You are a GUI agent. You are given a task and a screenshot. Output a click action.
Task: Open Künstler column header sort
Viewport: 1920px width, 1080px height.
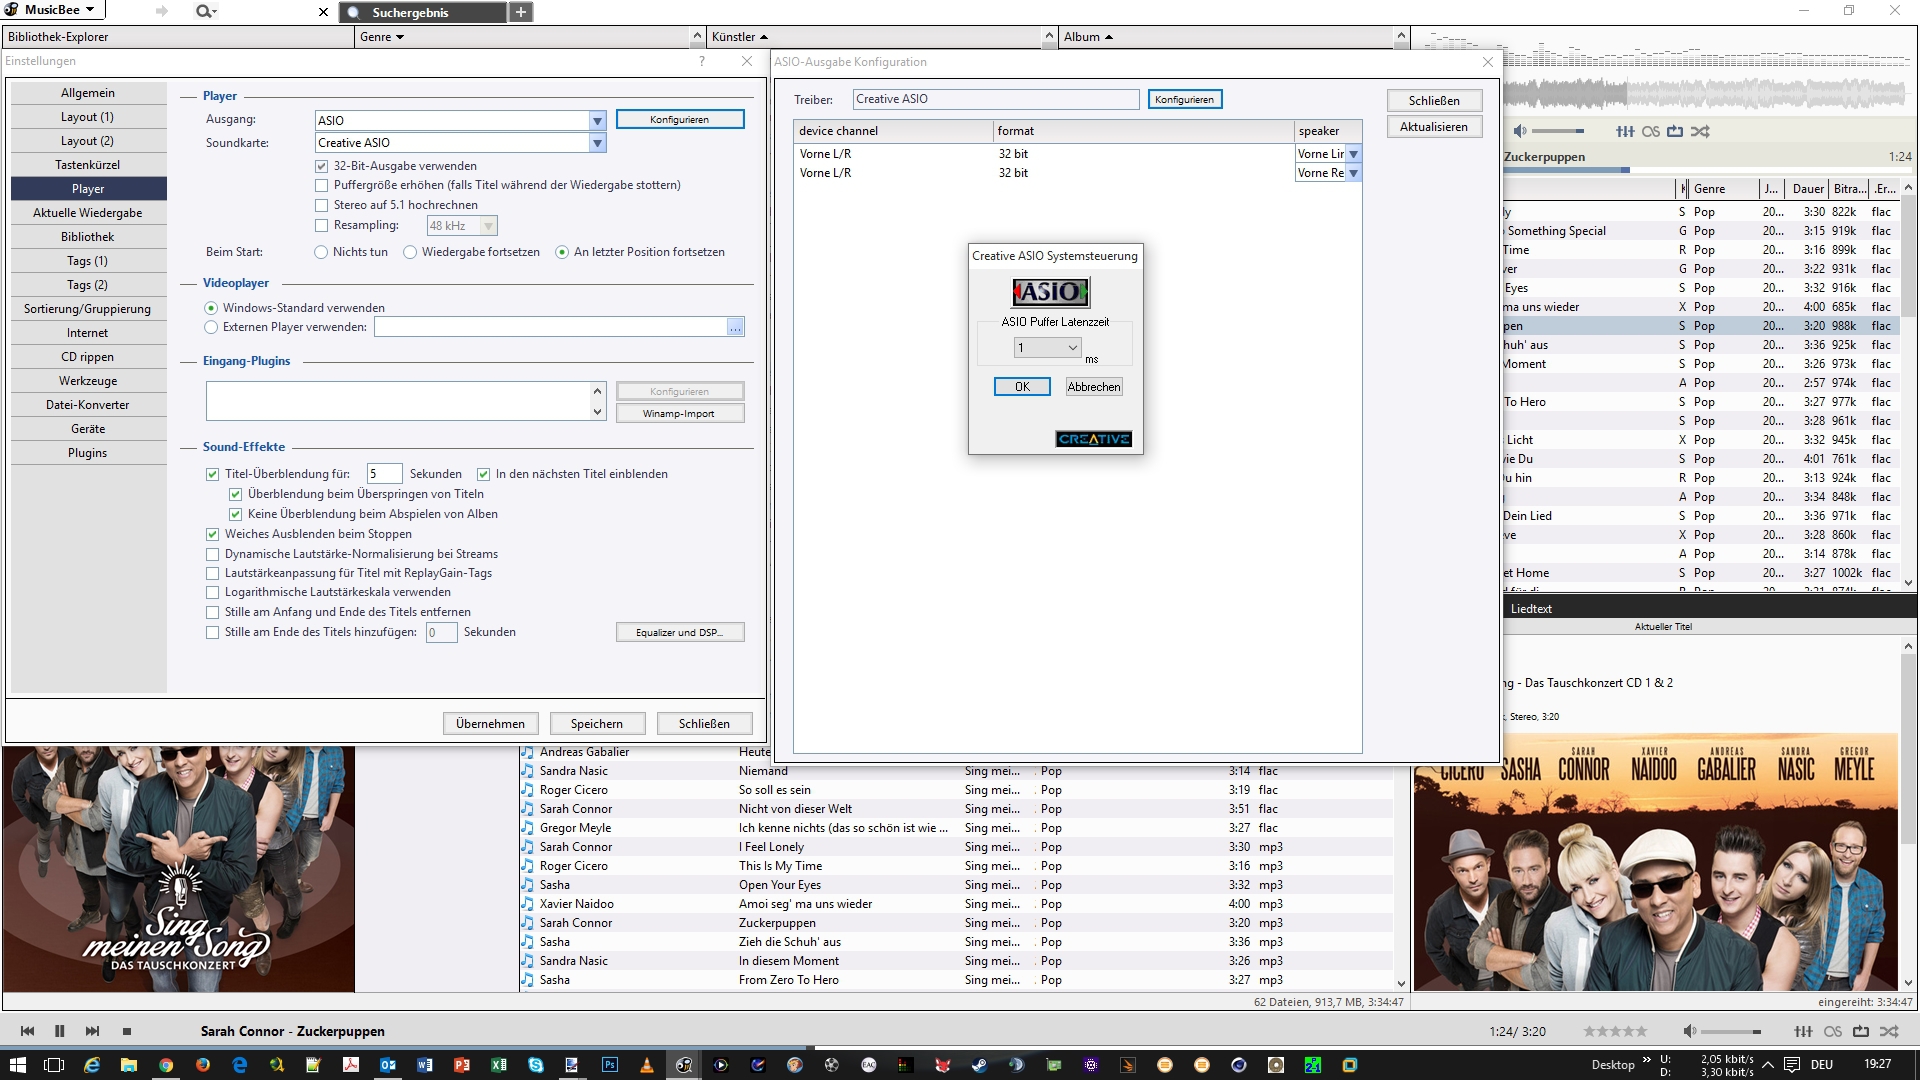click(740, 37)
